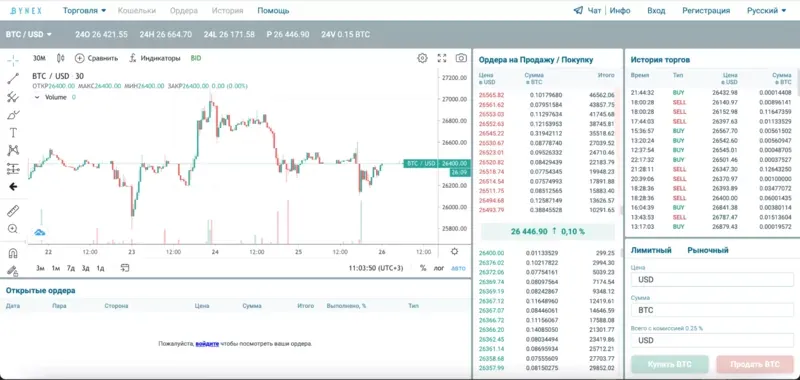Switch to the Лимитный order tab

651,250
